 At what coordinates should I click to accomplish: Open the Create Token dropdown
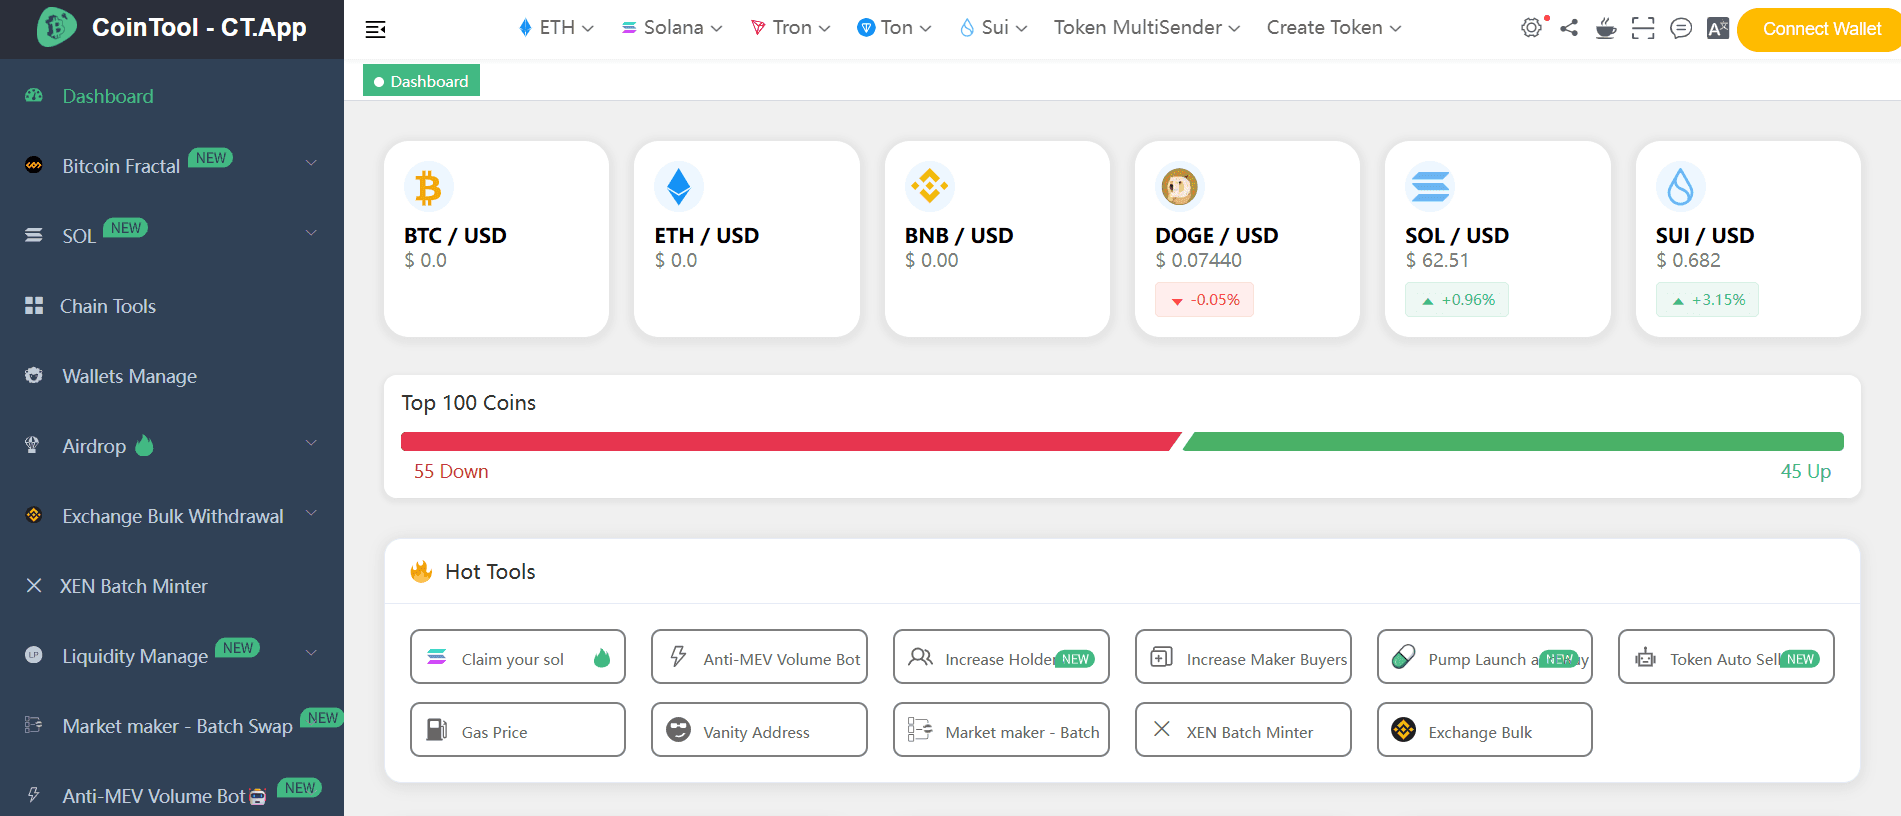tap(1334, 28)
